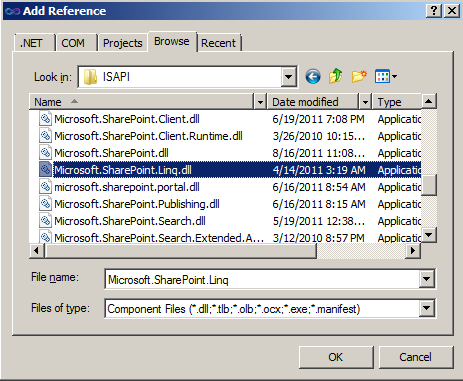Viewport: 463px width, 381px height.
Task: Click the Help question mark button
Action: coord(434,11)
